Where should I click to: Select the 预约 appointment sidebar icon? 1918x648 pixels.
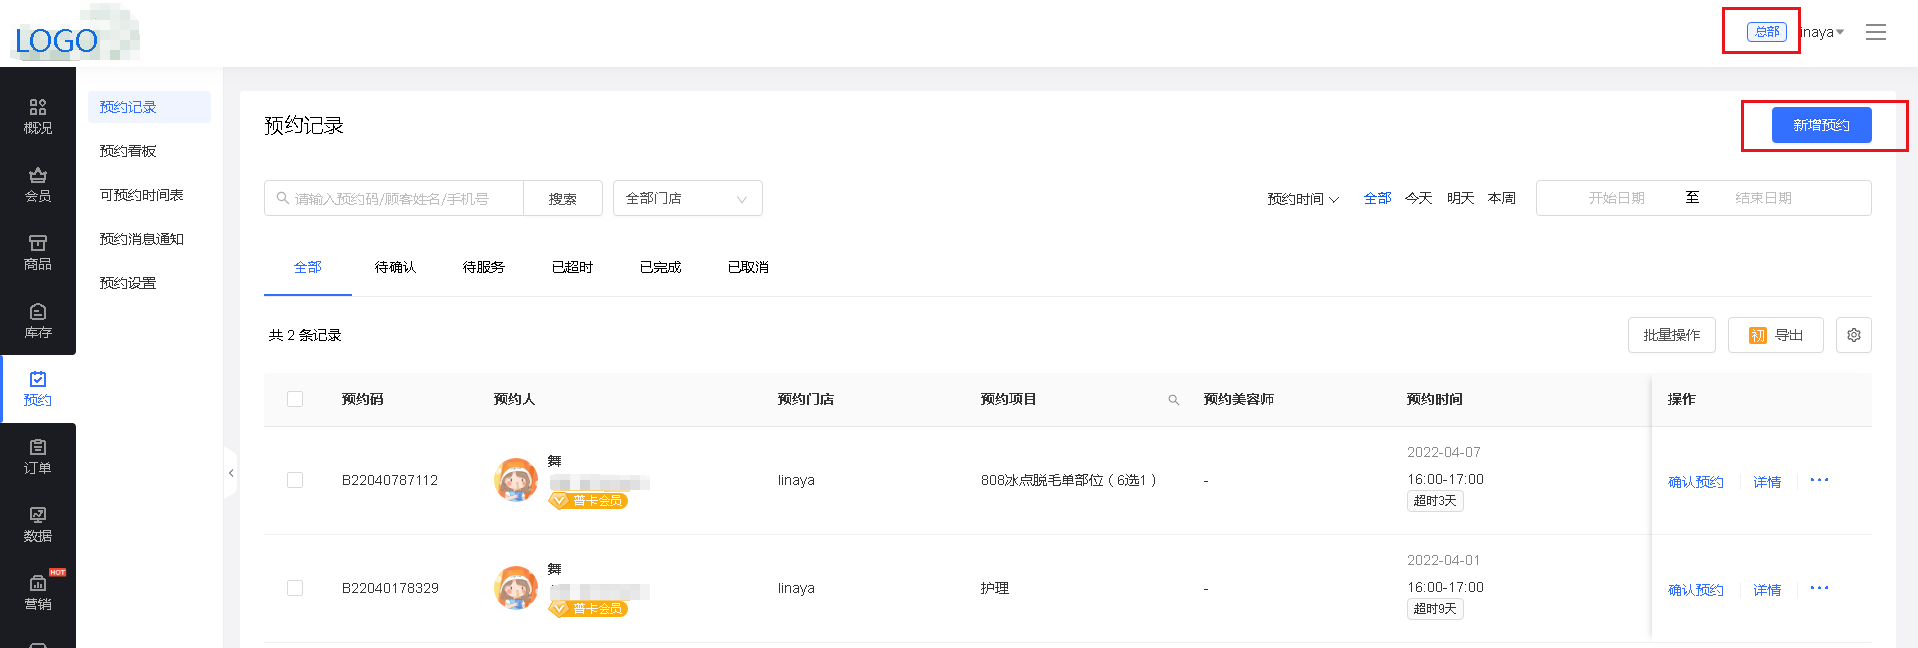(x=38, y=389)
